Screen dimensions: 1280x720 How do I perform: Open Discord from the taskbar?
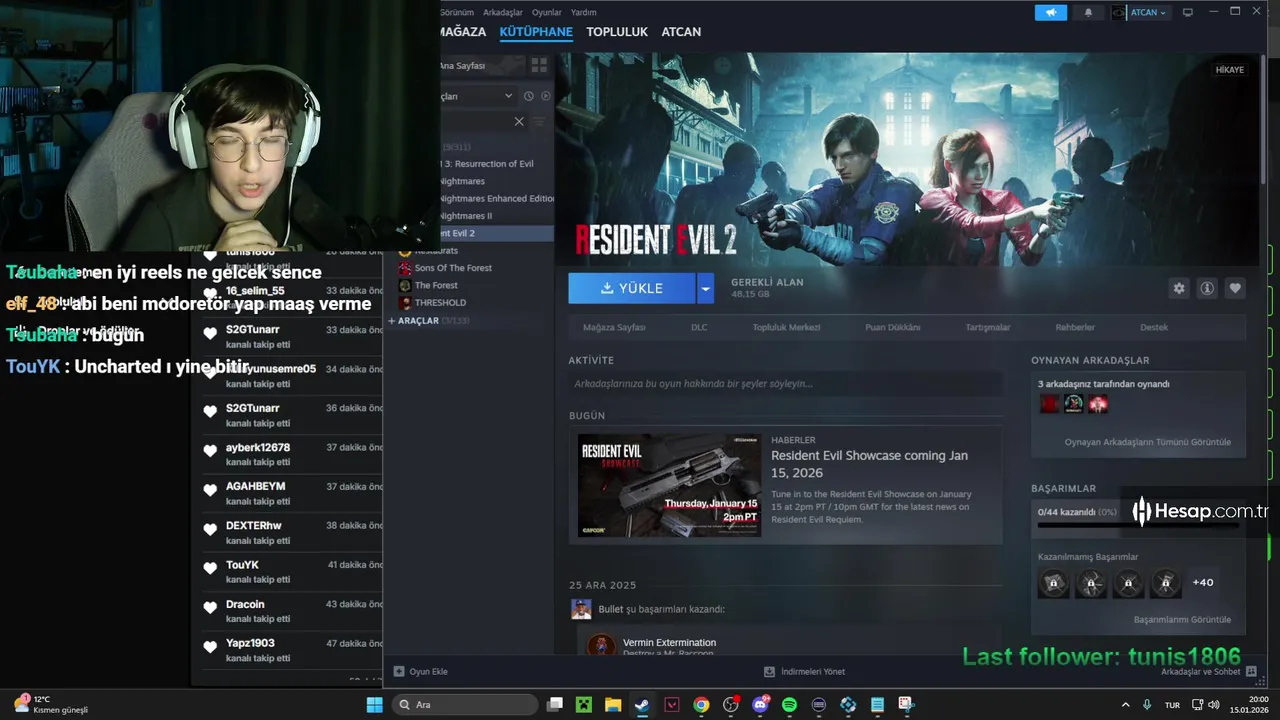(760, 705)
